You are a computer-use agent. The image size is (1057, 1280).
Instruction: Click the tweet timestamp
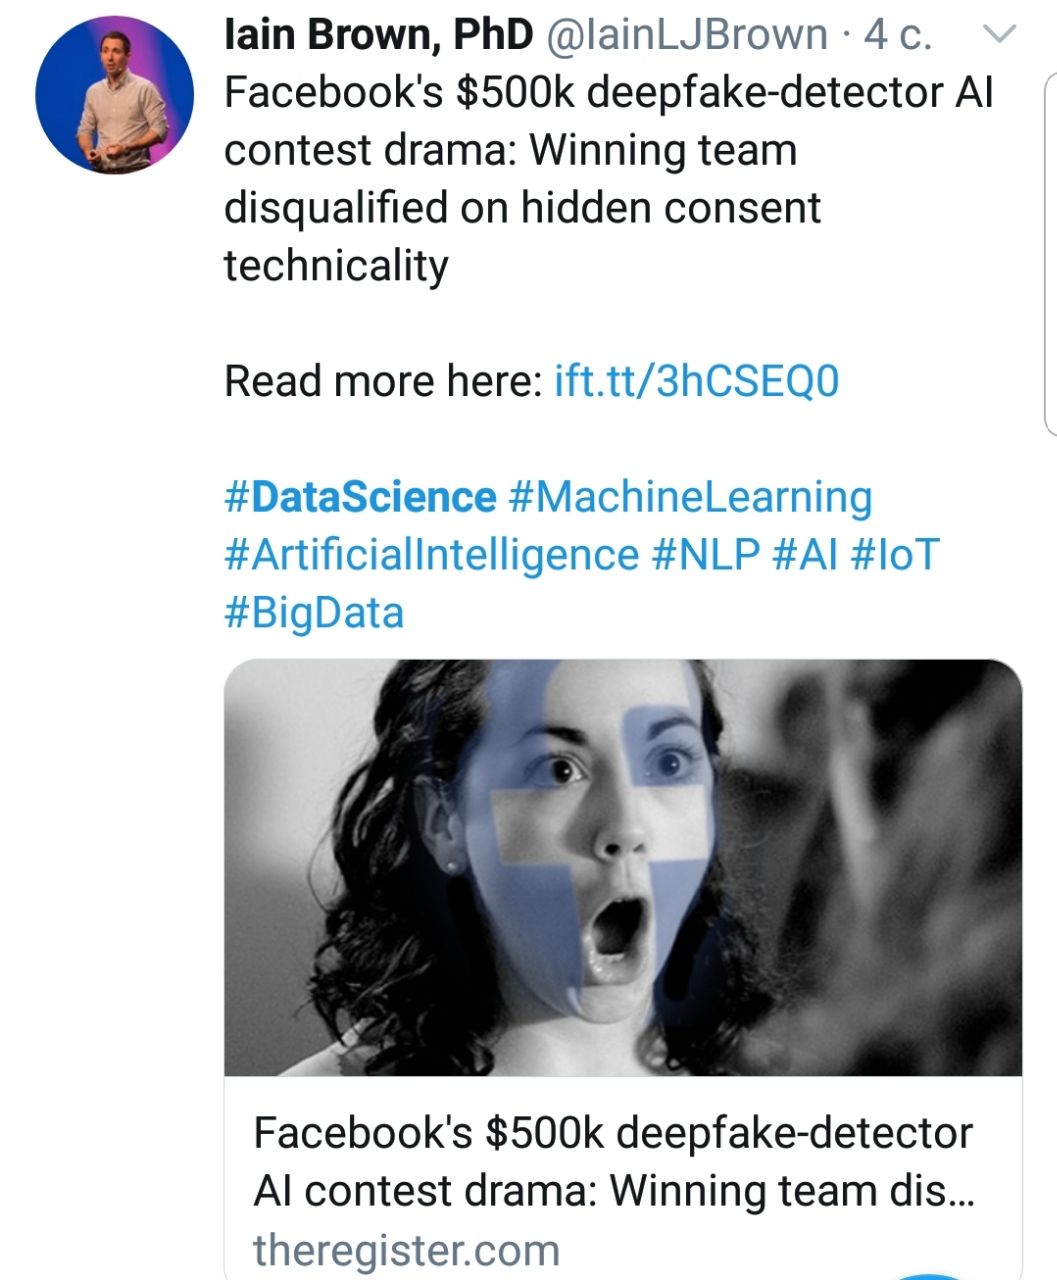click(x=898, y=35)
